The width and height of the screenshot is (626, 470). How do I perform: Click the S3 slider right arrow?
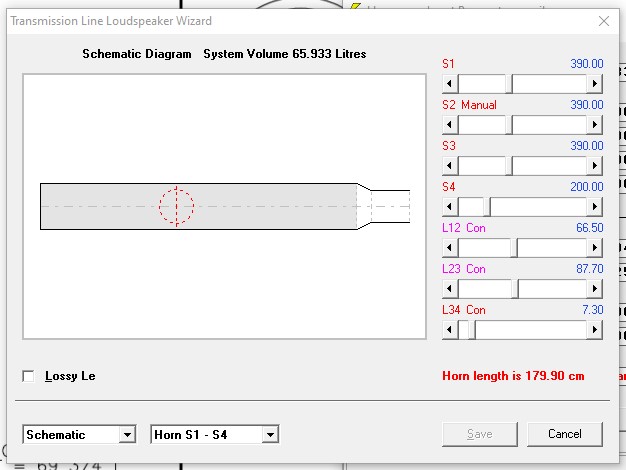[x=594, y=166]
